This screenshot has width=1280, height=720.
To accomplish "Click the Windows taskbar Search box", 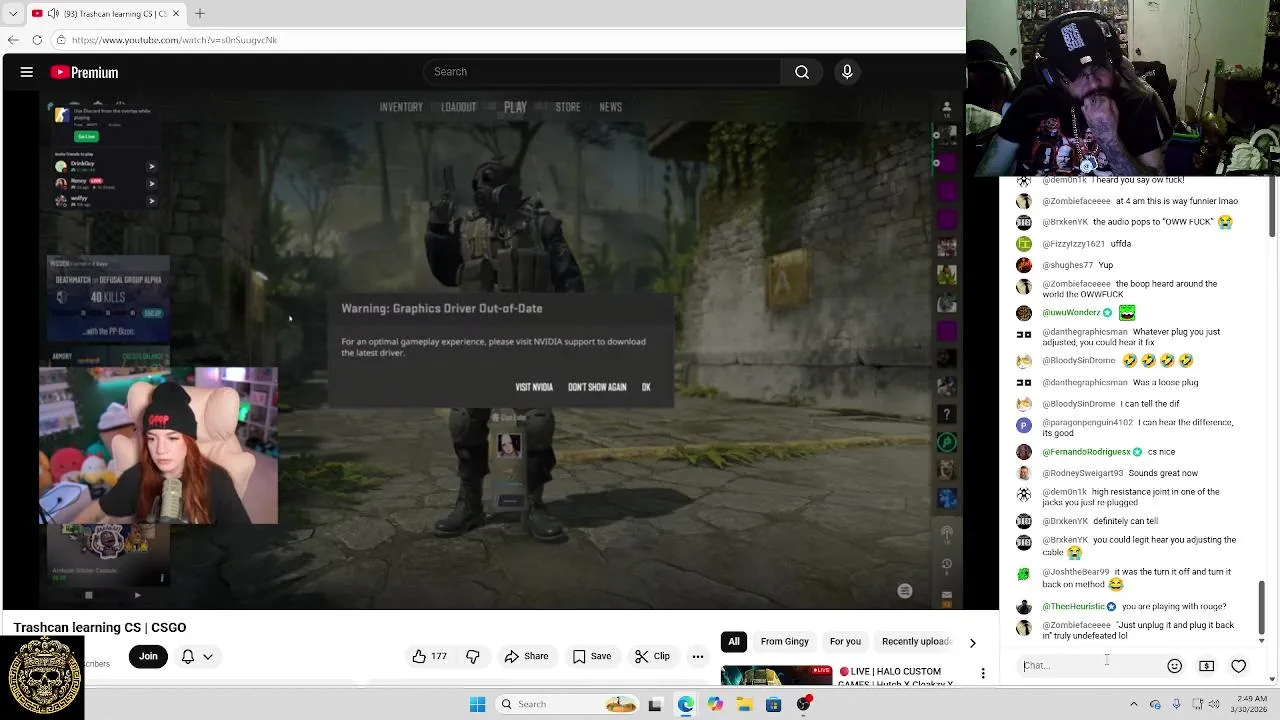I will pyautogui.click(x=568, y=704).
